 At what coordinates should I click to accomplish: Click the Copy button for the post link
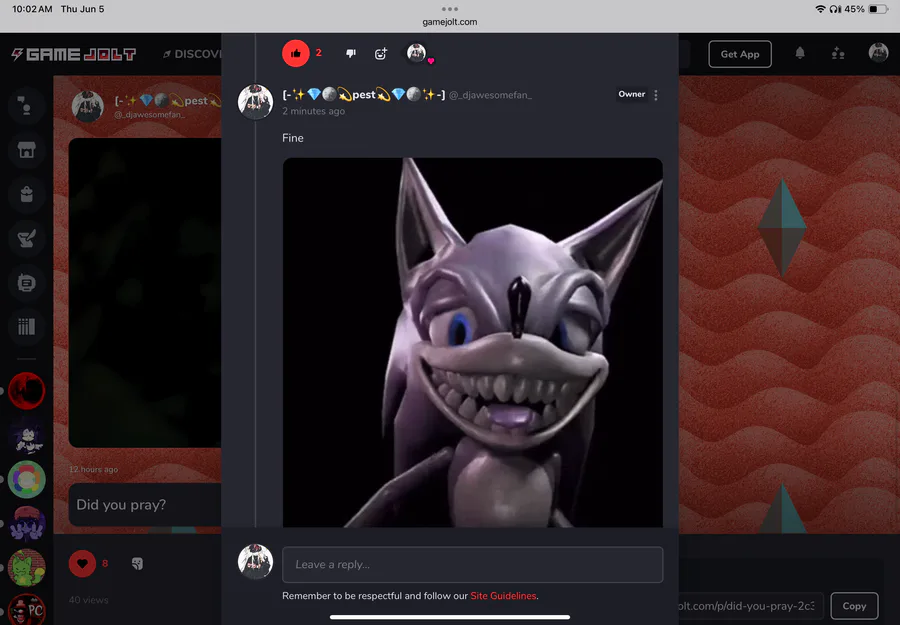(x=854, y=606)
